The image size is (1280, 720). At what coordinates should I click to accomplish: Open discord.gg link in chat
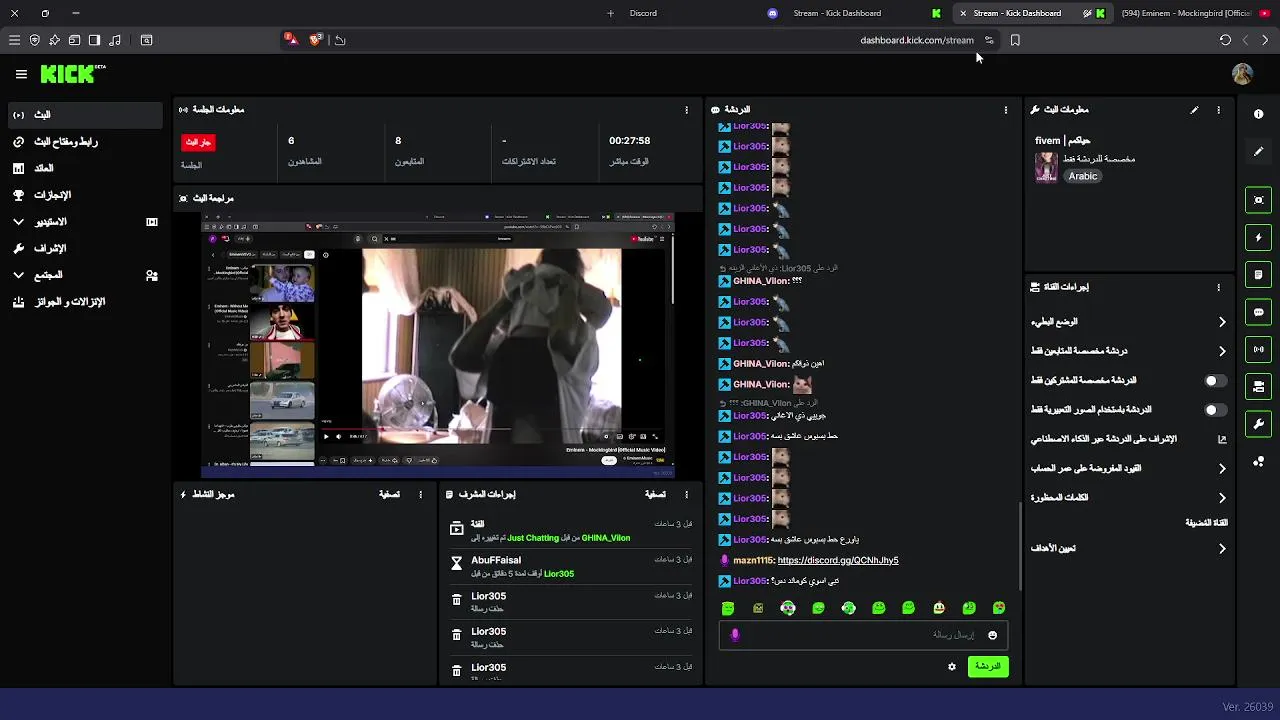(838, 561)
